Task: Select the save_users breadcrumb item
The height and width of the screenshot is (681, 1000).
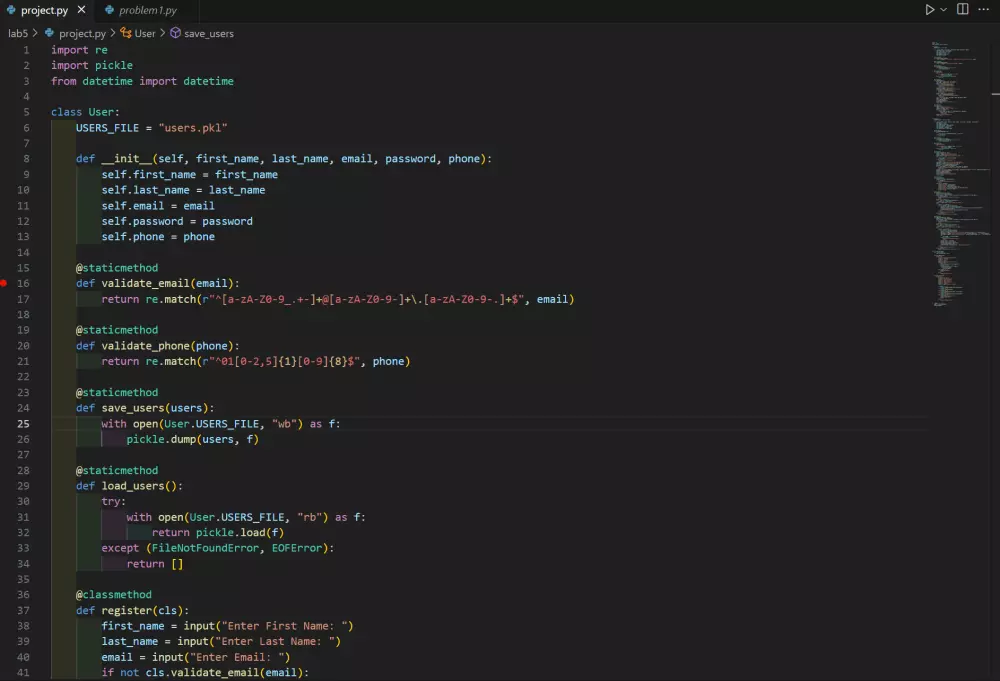Action: point(209,33)
